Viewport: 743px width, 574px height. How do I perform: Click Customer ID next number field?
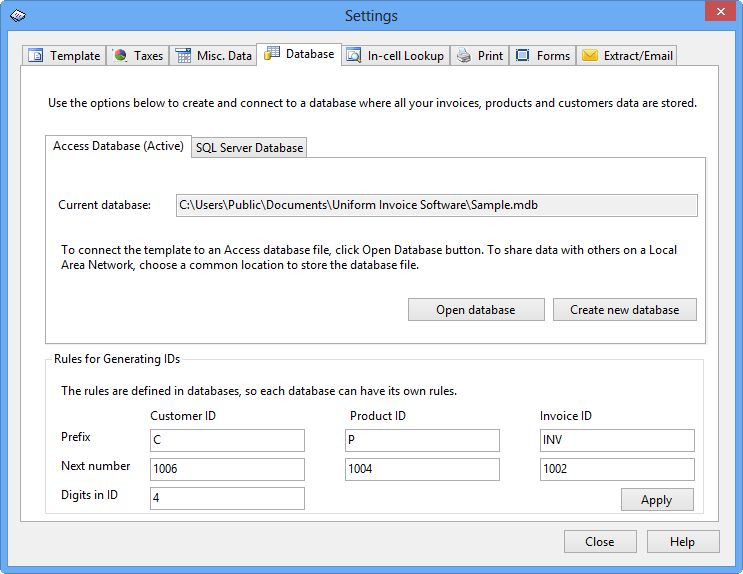(x=227, y=469)
